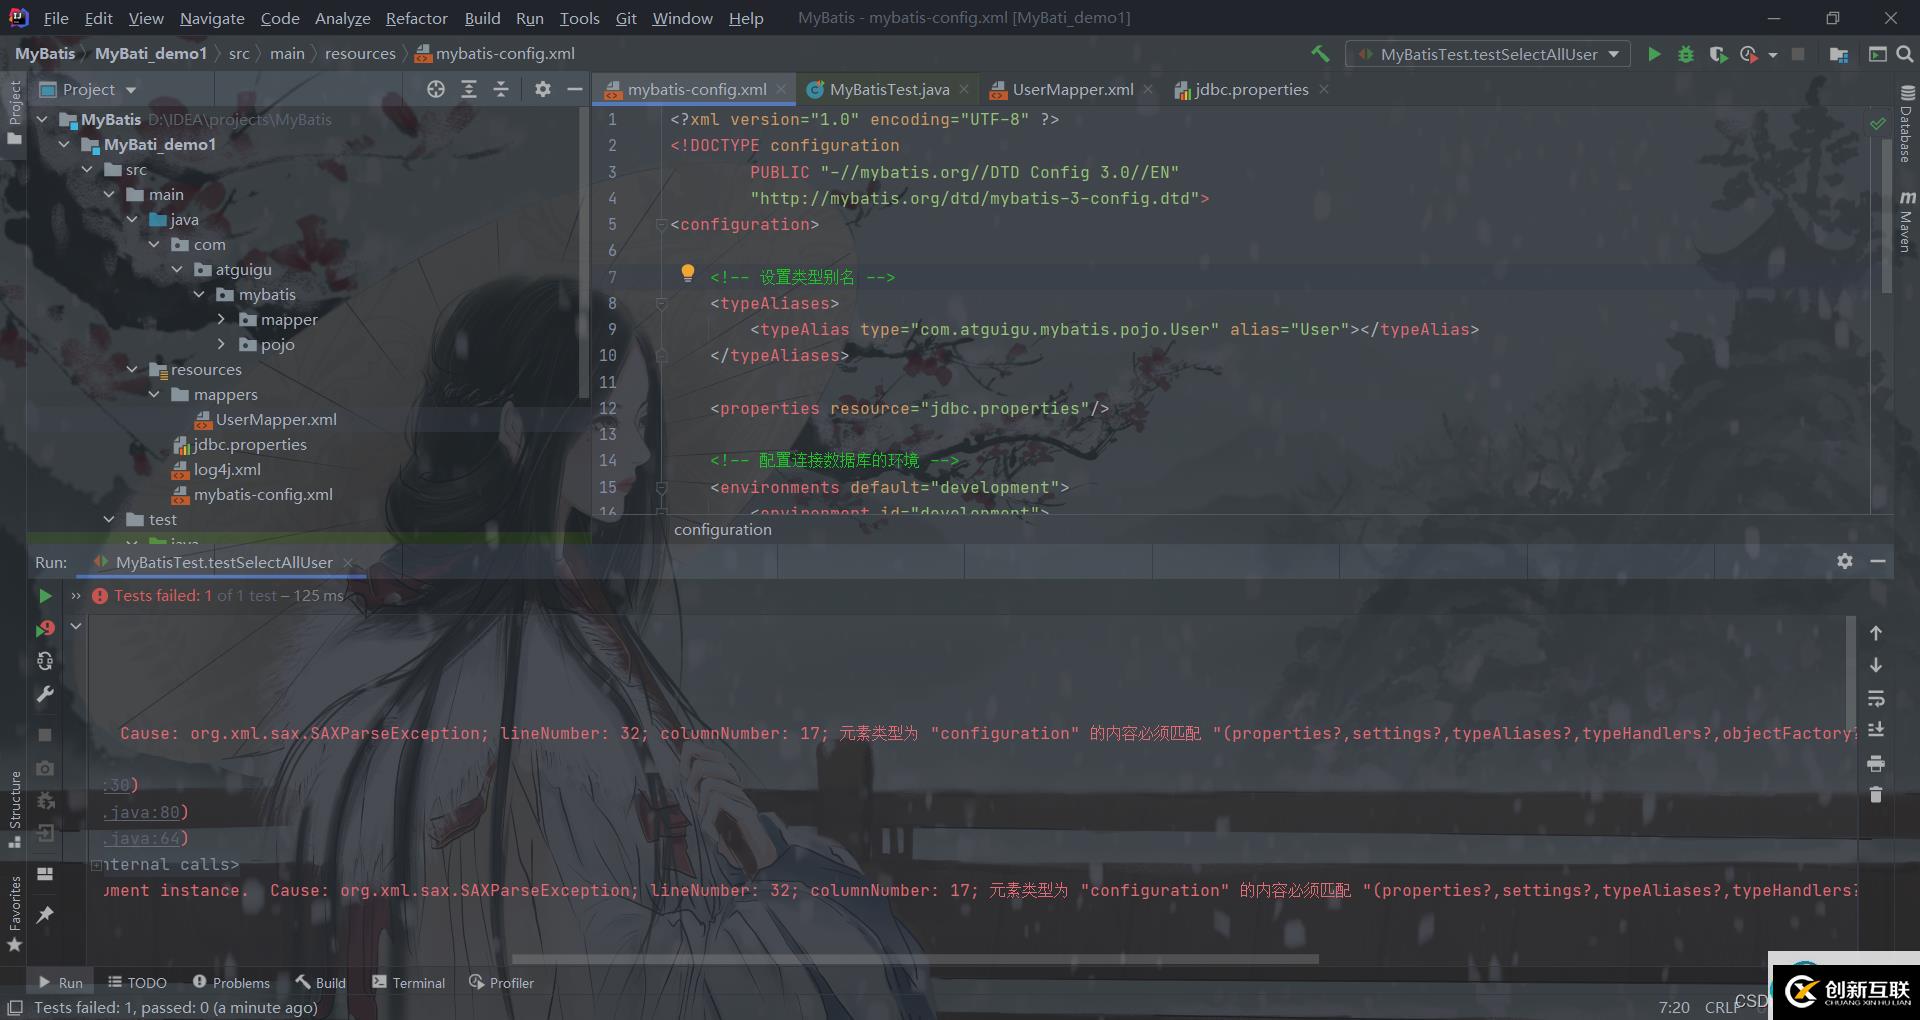
Task: Collapse the mappers folder node
Action: [x=154, y=394]
